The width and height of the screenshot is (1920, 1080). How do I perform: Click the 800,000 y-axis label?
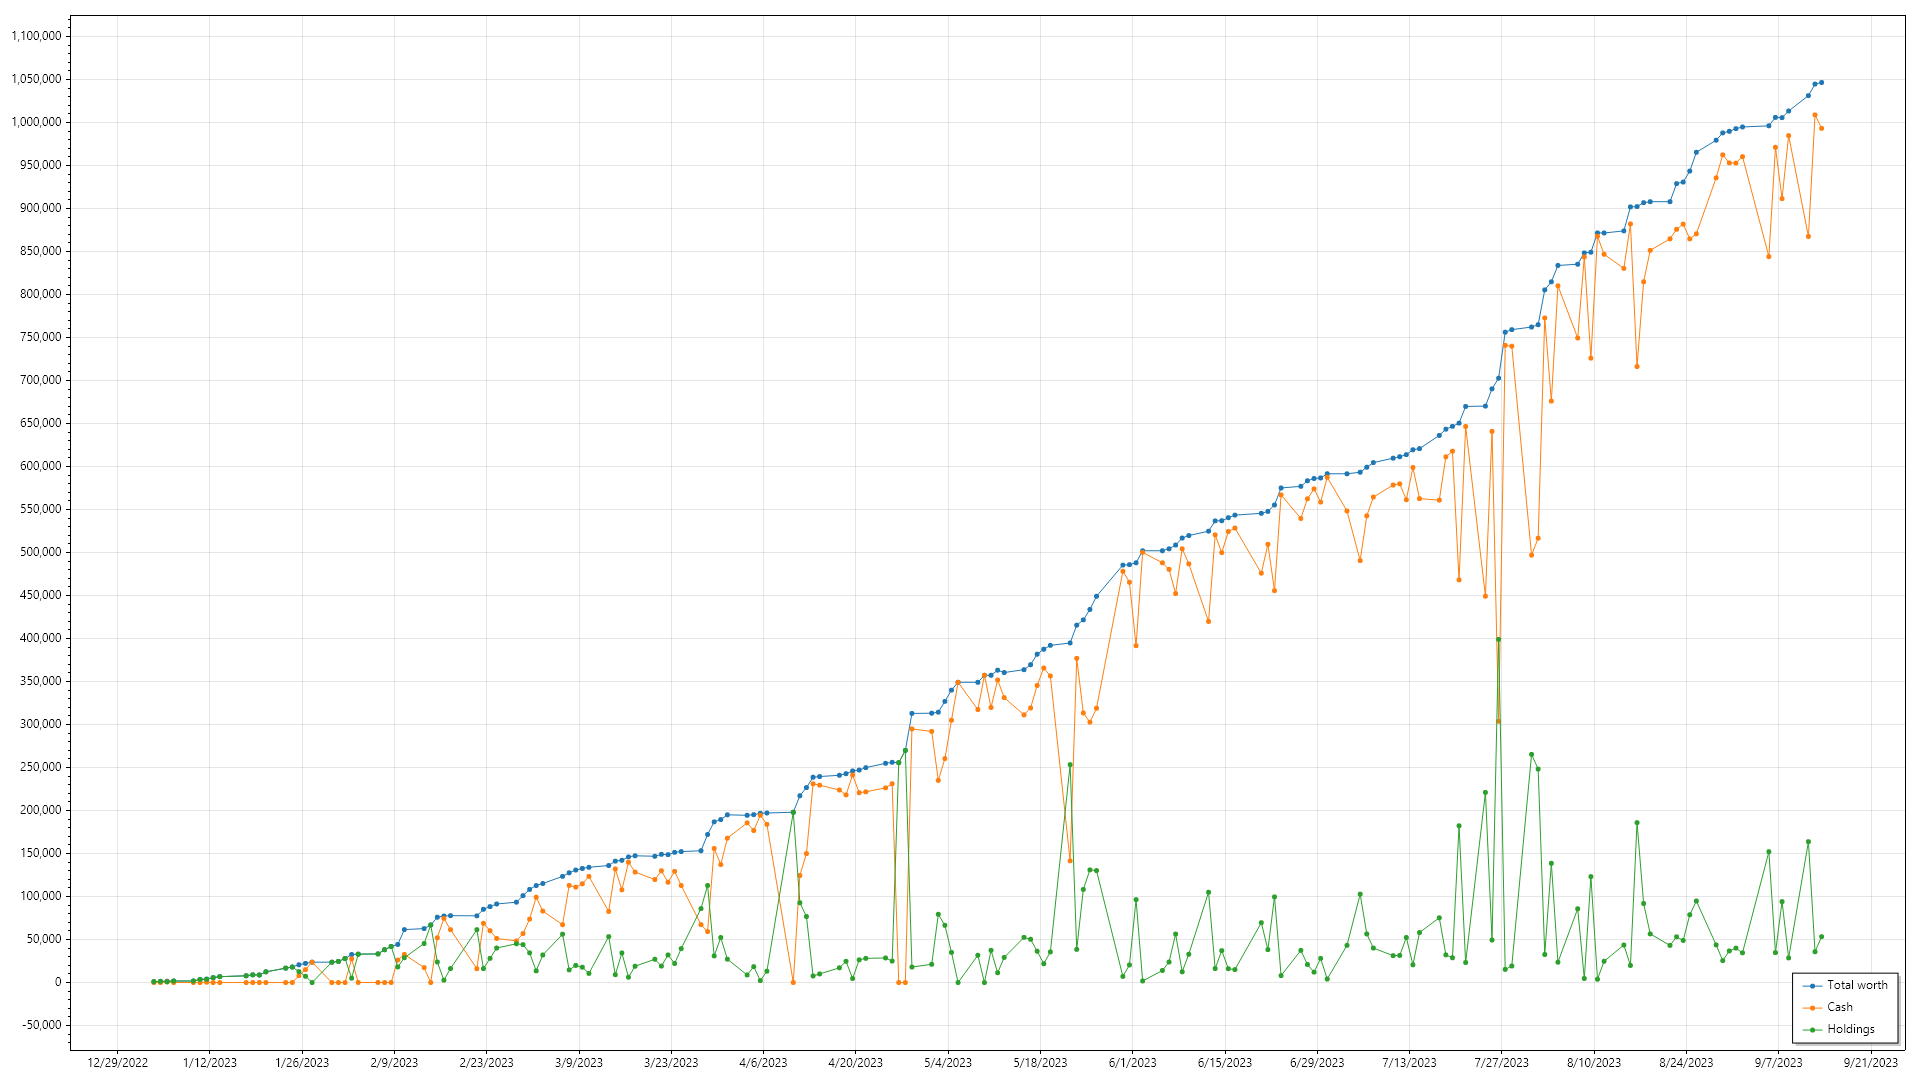41,294
